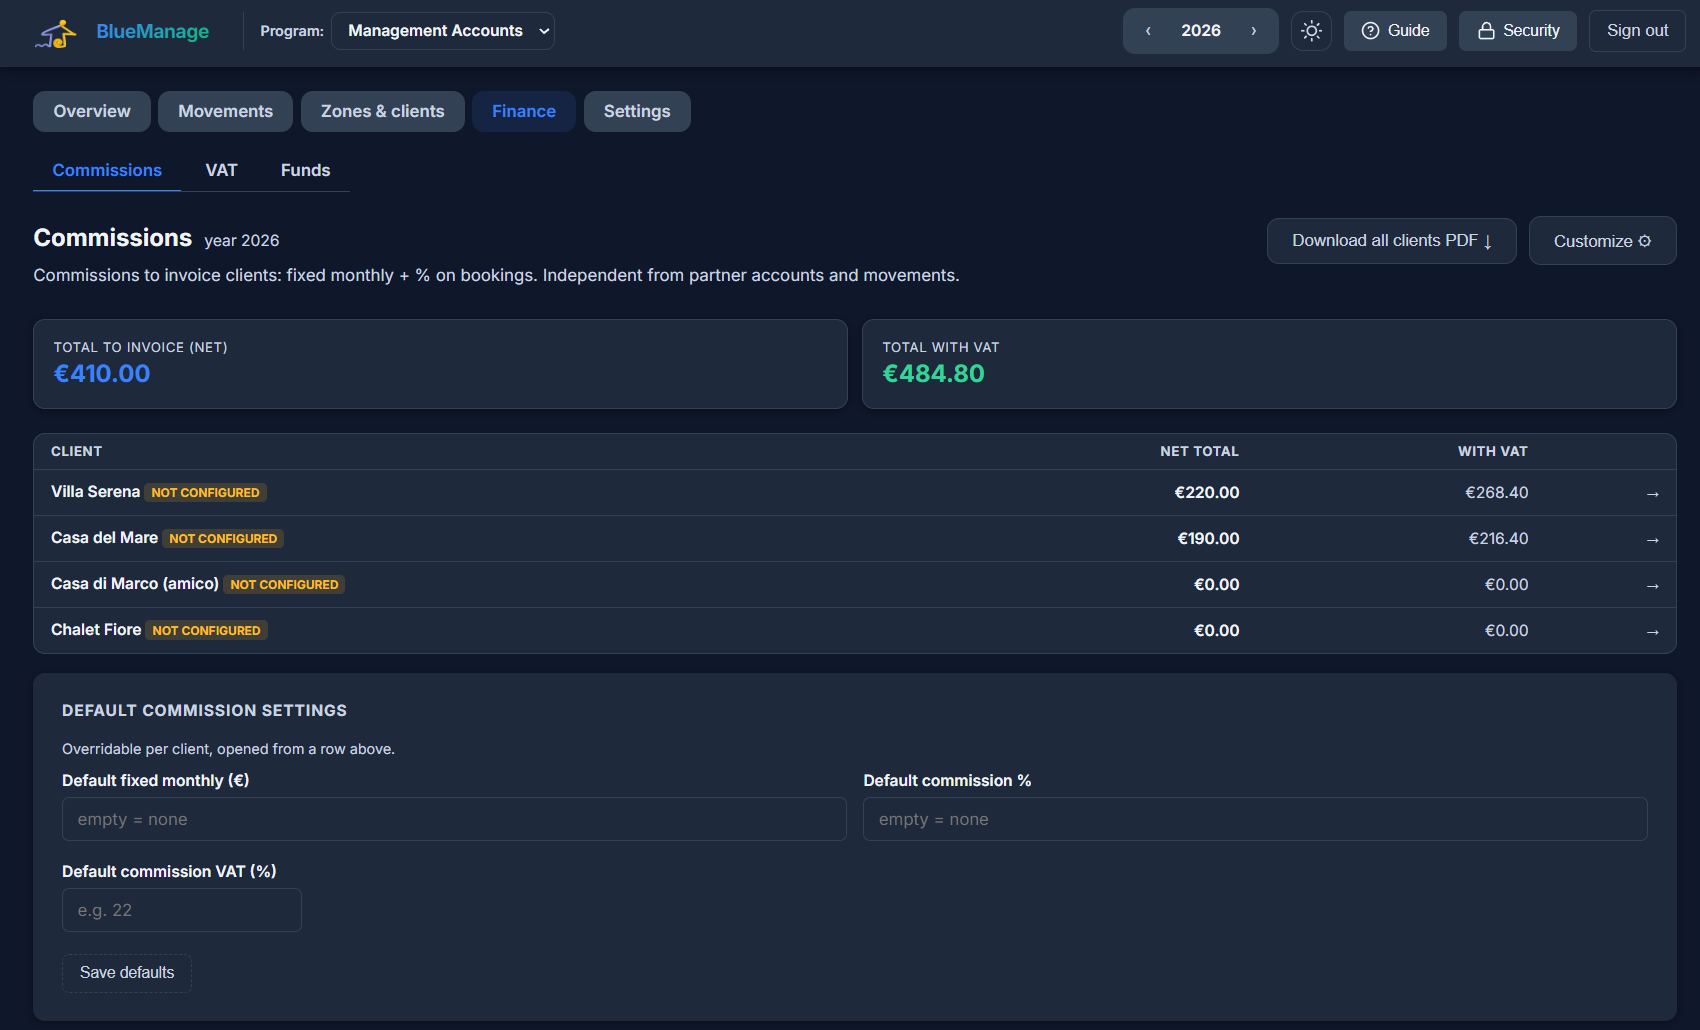Click the Villa Serena client name

95,492
